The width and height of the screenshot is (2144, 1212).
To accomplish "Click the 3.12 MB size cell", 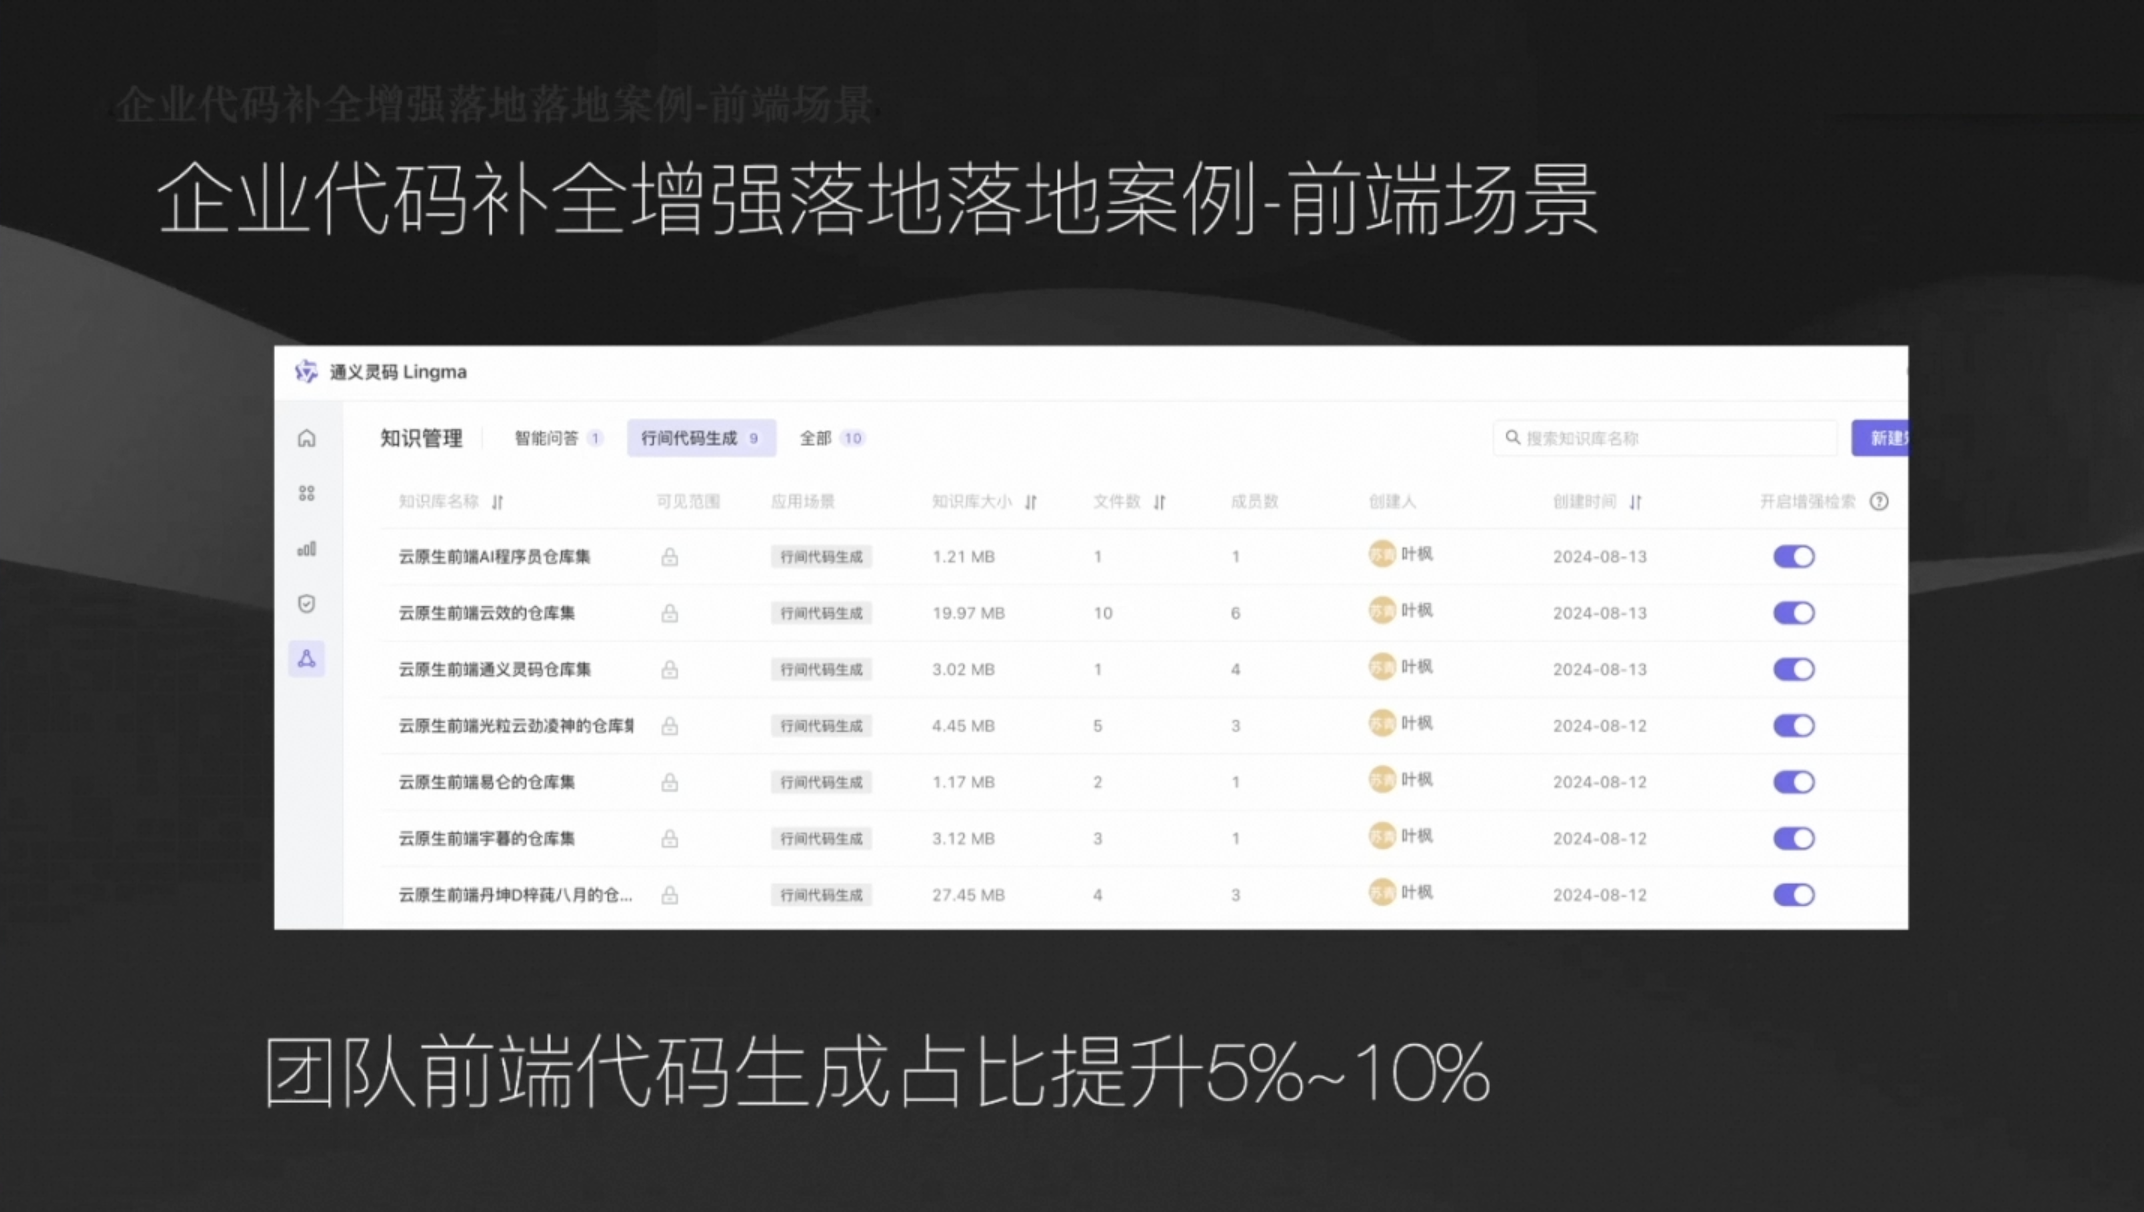I will [x=963, y=838].
